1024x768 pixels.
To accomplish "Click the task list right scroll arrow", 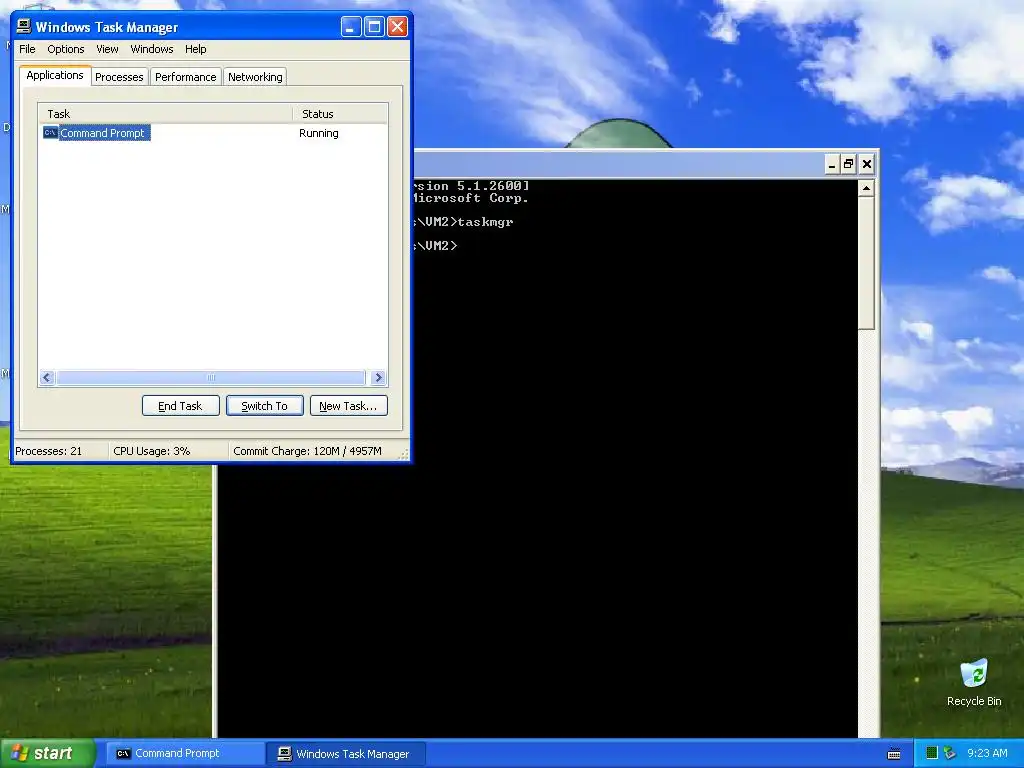I will pos(378,377).
